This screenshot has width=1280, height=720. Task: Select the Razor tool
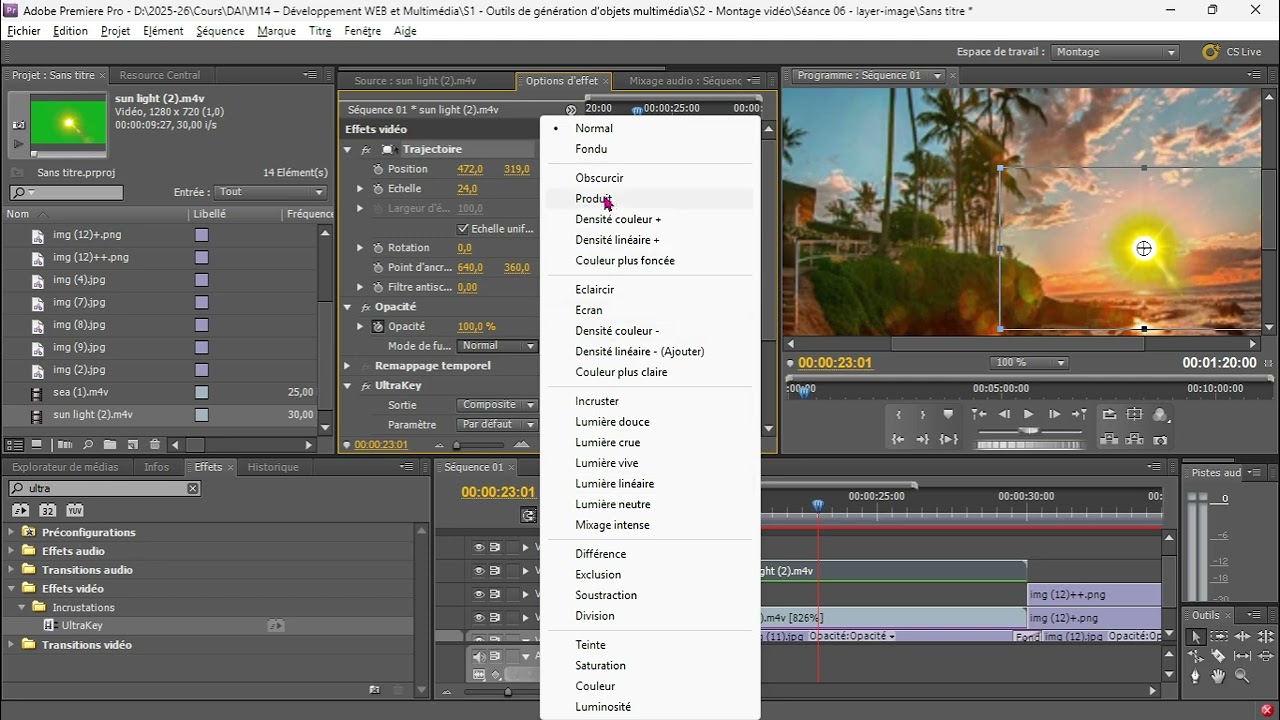pyautogui.click(x=1220, y=656)
